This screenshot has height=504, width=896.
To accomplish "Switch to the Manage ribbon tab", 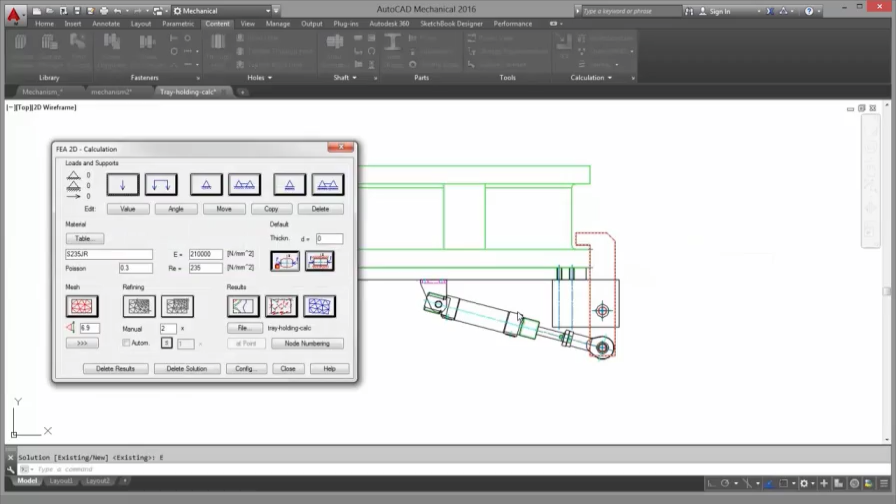I will click(x=278, y=24).
